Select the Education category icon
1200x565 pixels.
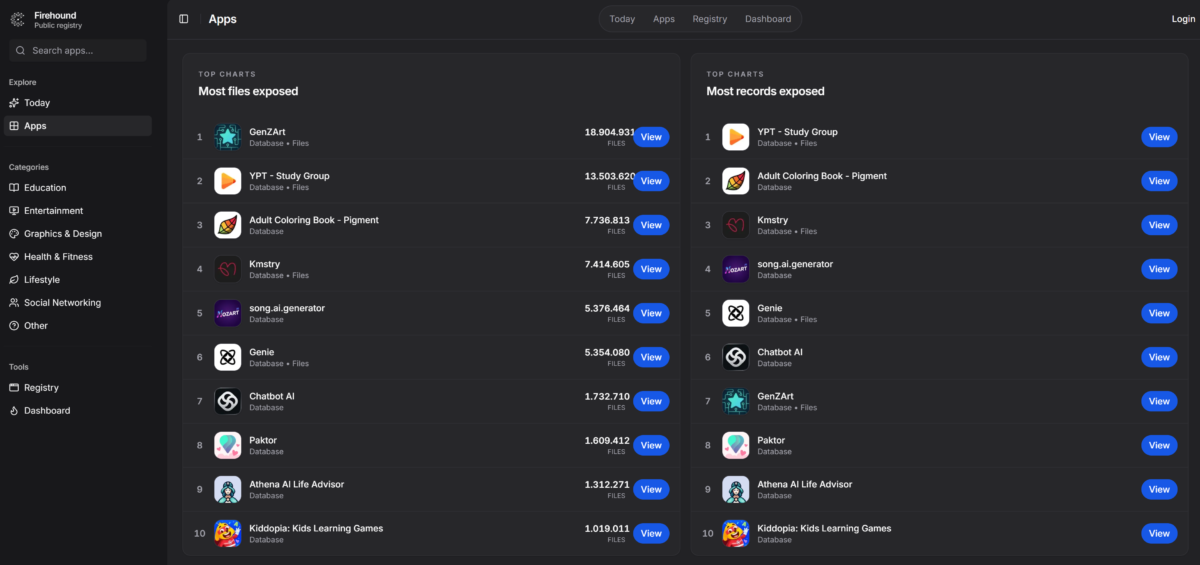coord(14,188)
